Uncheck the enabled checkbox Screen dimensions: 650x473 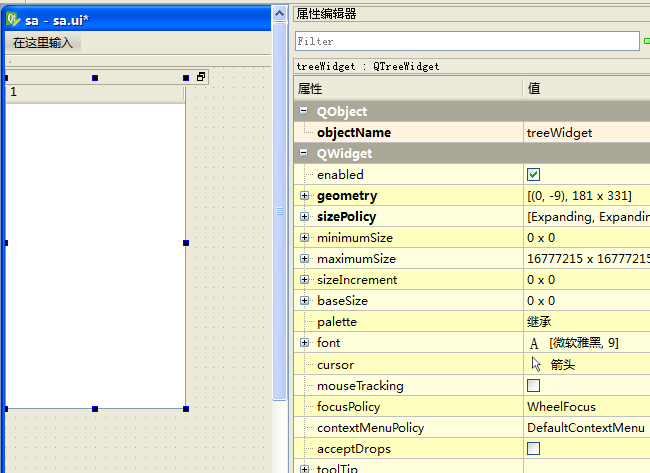[x=533, y=174]
